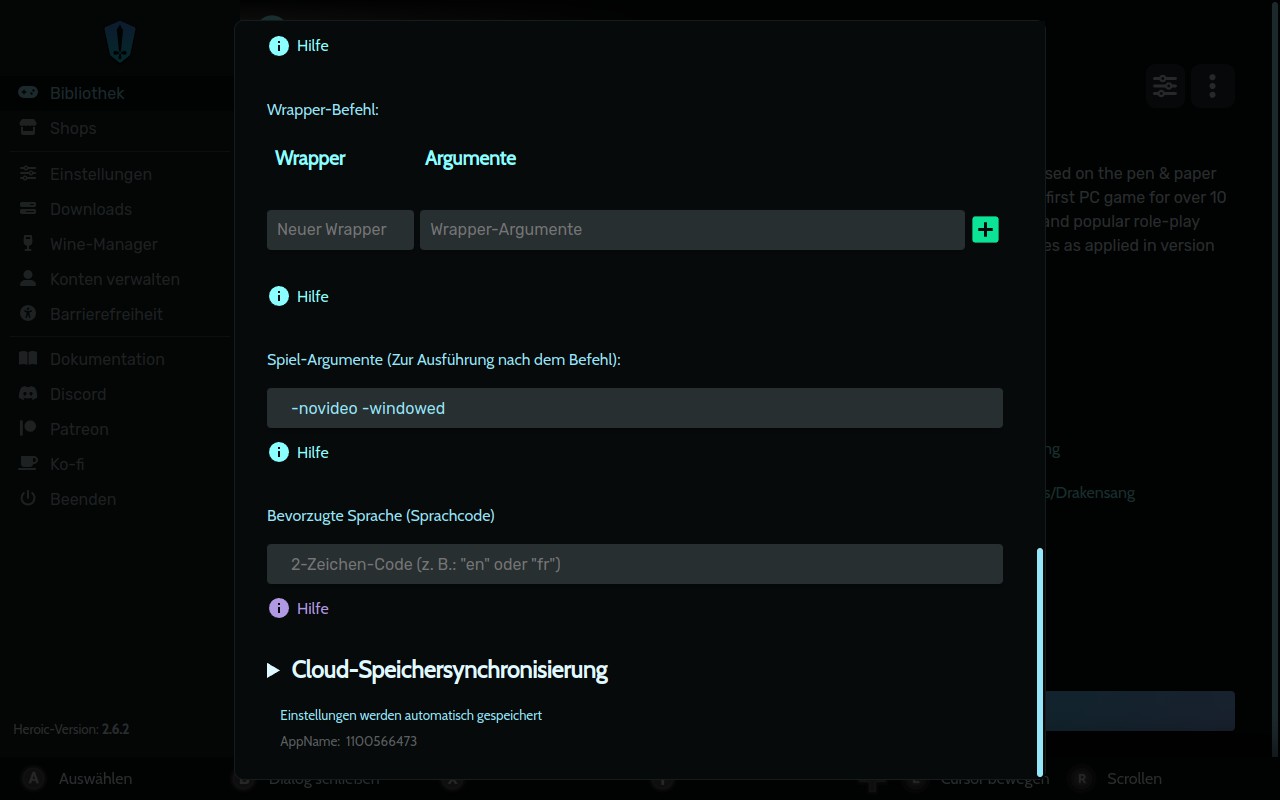Screen dimensions: 1280x800
Task: Click the Bevorzugte Sprache 2-Zeichen-Code field
Action: click(x=634, y=564)
